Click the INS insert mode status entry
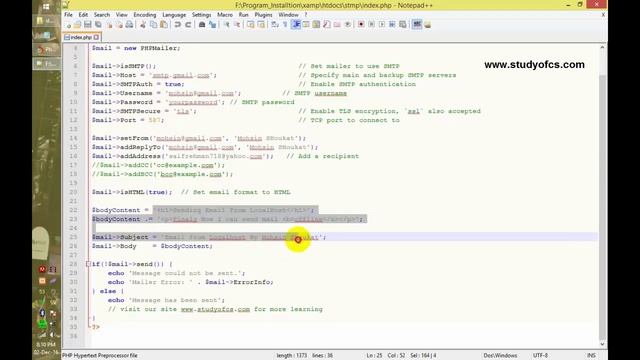 click(591, 356)
